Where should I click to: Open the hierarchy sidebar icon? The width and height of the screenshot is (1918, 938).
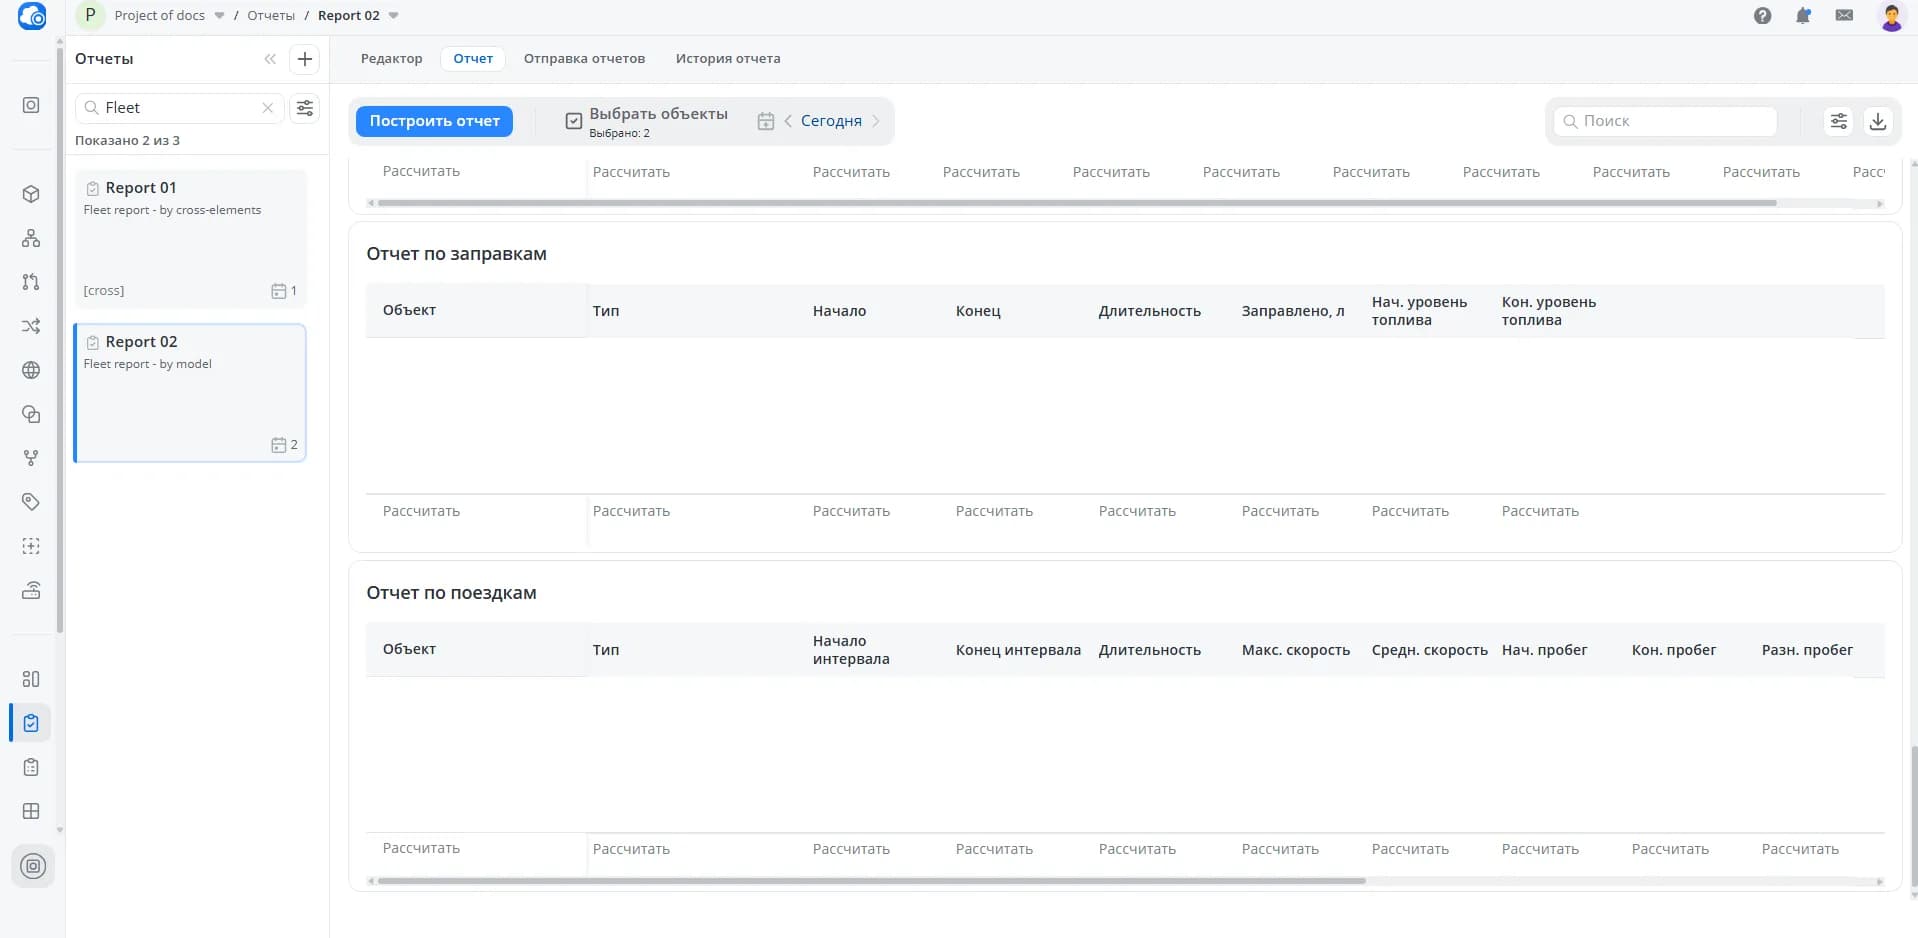[x=31, y=238]
